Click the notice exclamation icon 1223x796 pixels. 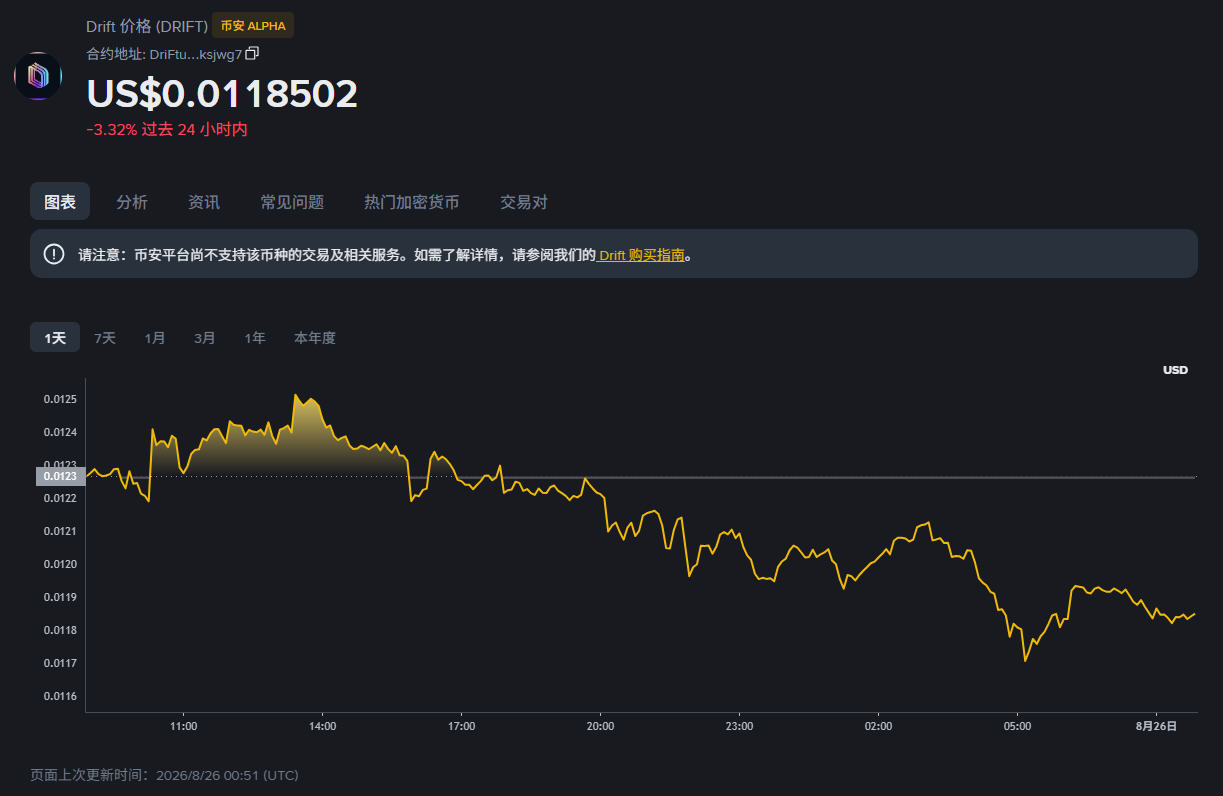point(54,254)
